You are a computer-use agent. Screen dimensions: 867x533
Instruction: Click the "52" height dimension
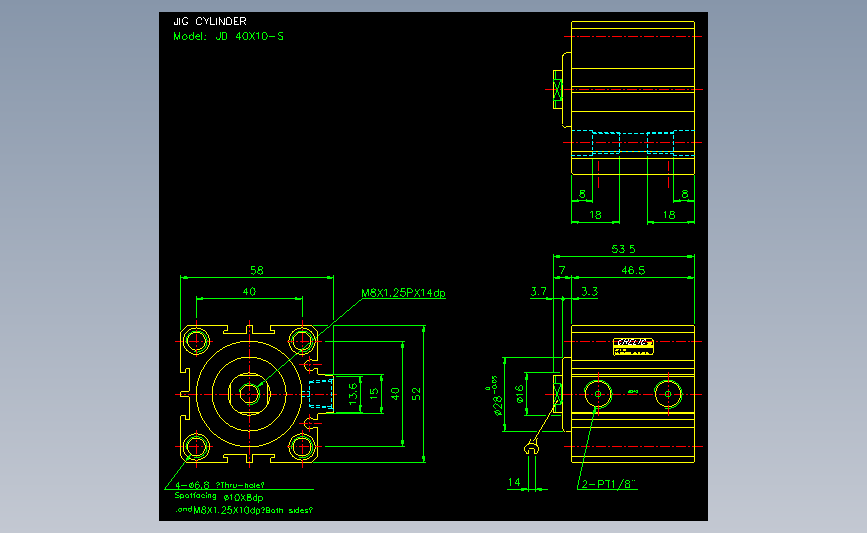pyautogui.click(x=416, y=394)
